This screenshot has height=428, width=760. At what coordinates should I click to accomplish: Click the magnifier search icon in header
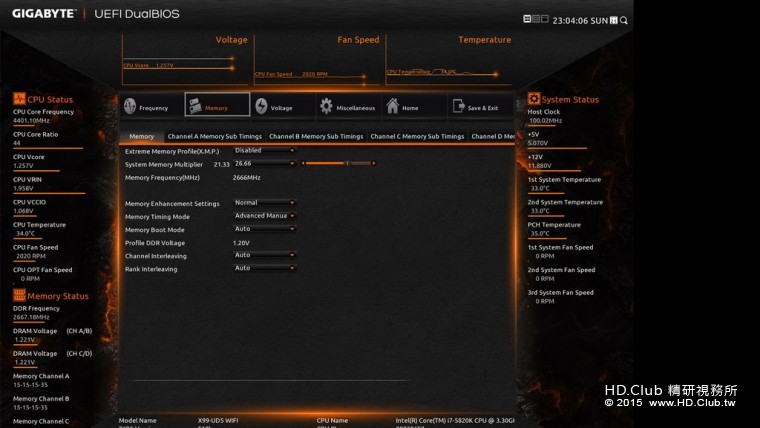[x=624, y=20]
